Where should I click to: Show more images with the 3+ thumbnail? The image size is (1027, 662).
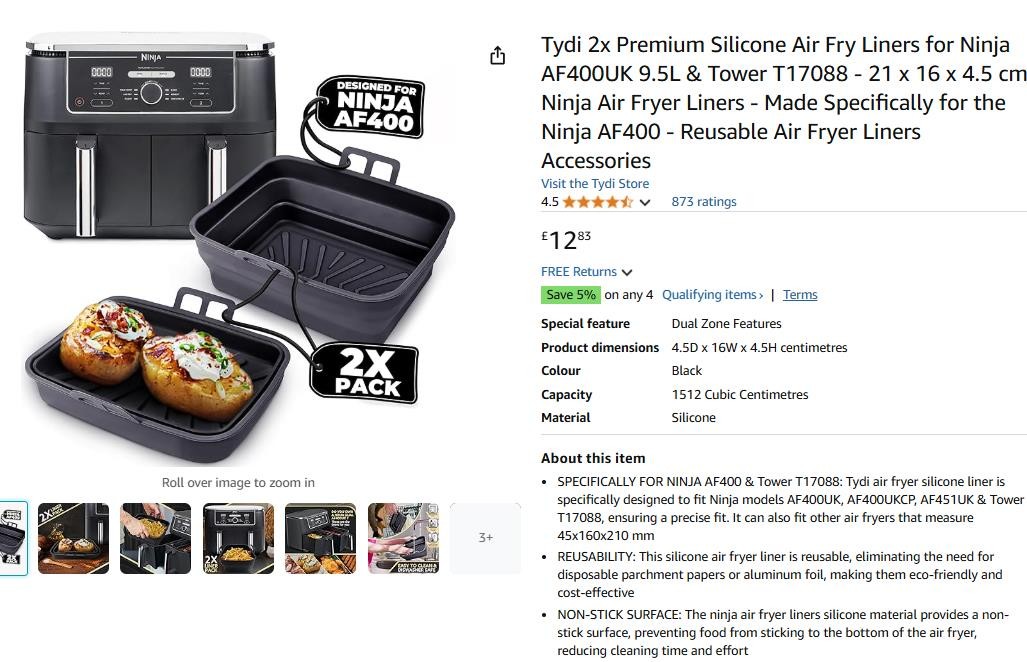pos(485,538)
